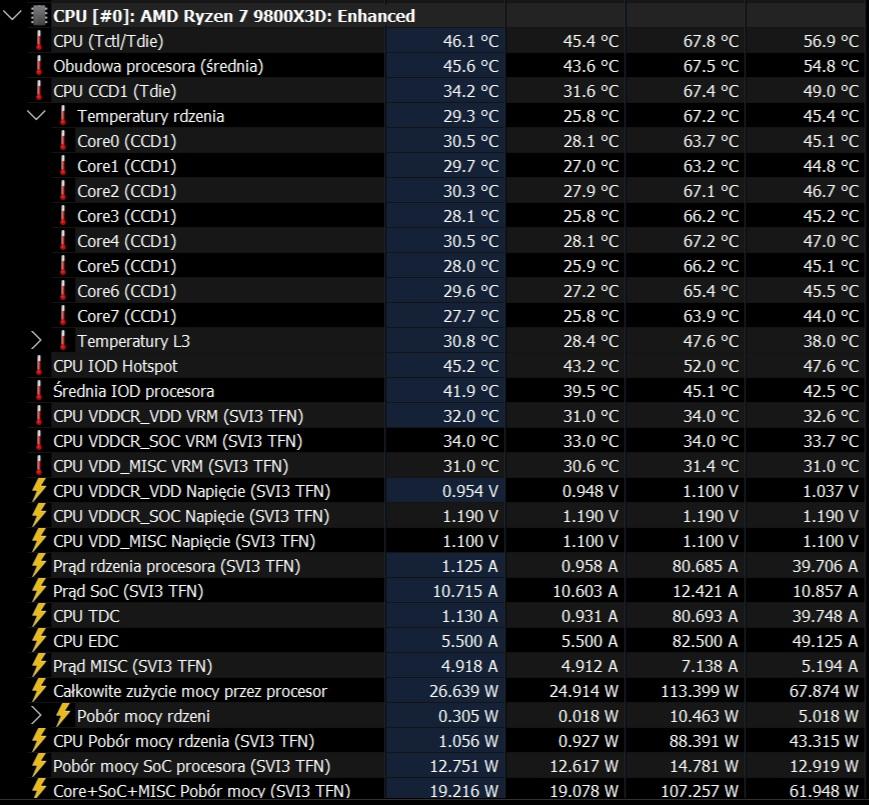The image size is (869, 805).
Task: Click thermometer icon next to Core0 (CCD1)
Action: (x=64, y=141)
